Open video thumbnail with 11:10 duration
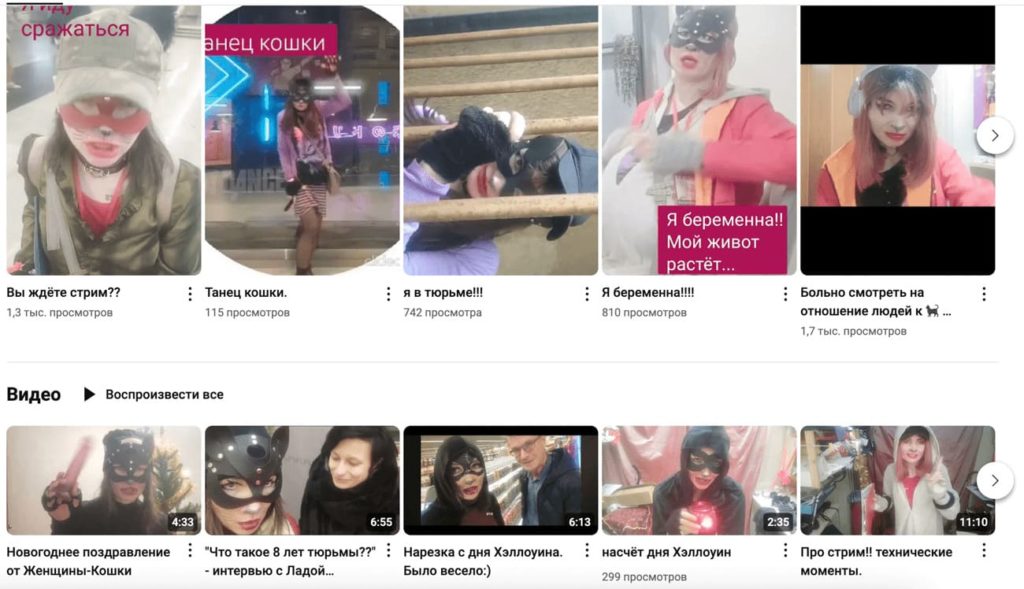The width and height of the screenshot is (1024, 589). click(898, 481)
